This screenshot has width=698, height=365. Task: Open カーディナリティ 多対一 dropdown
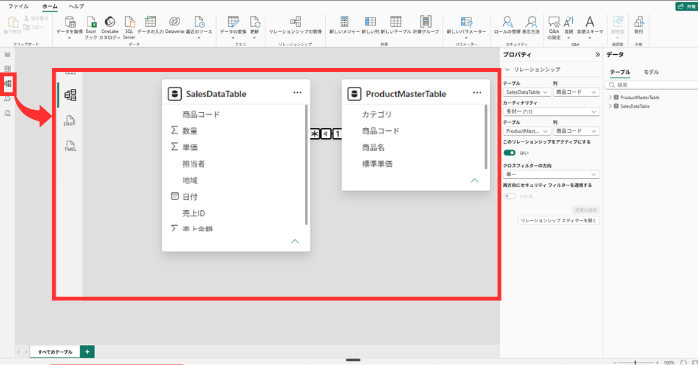point(551,112)
